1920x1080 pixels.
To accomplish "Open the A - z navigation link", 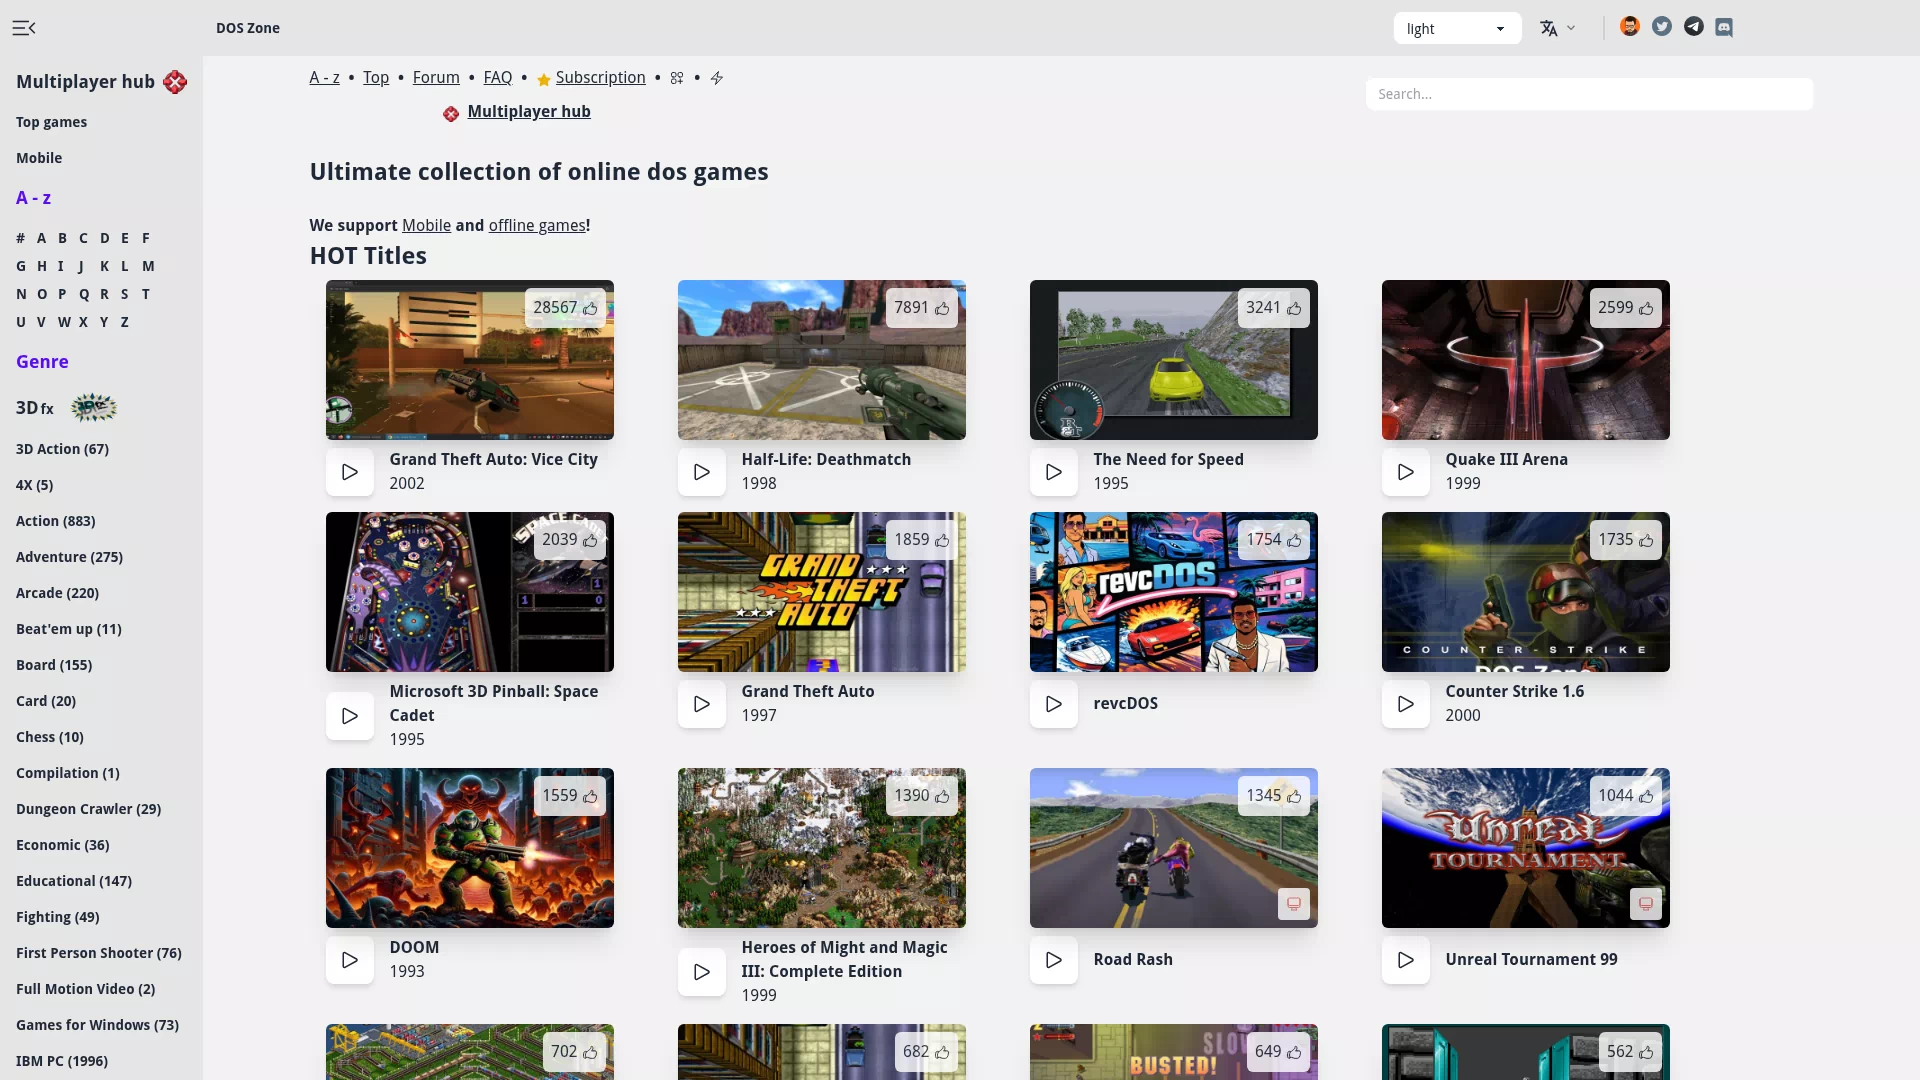I will pyautogui.click(x=325, y=78).
